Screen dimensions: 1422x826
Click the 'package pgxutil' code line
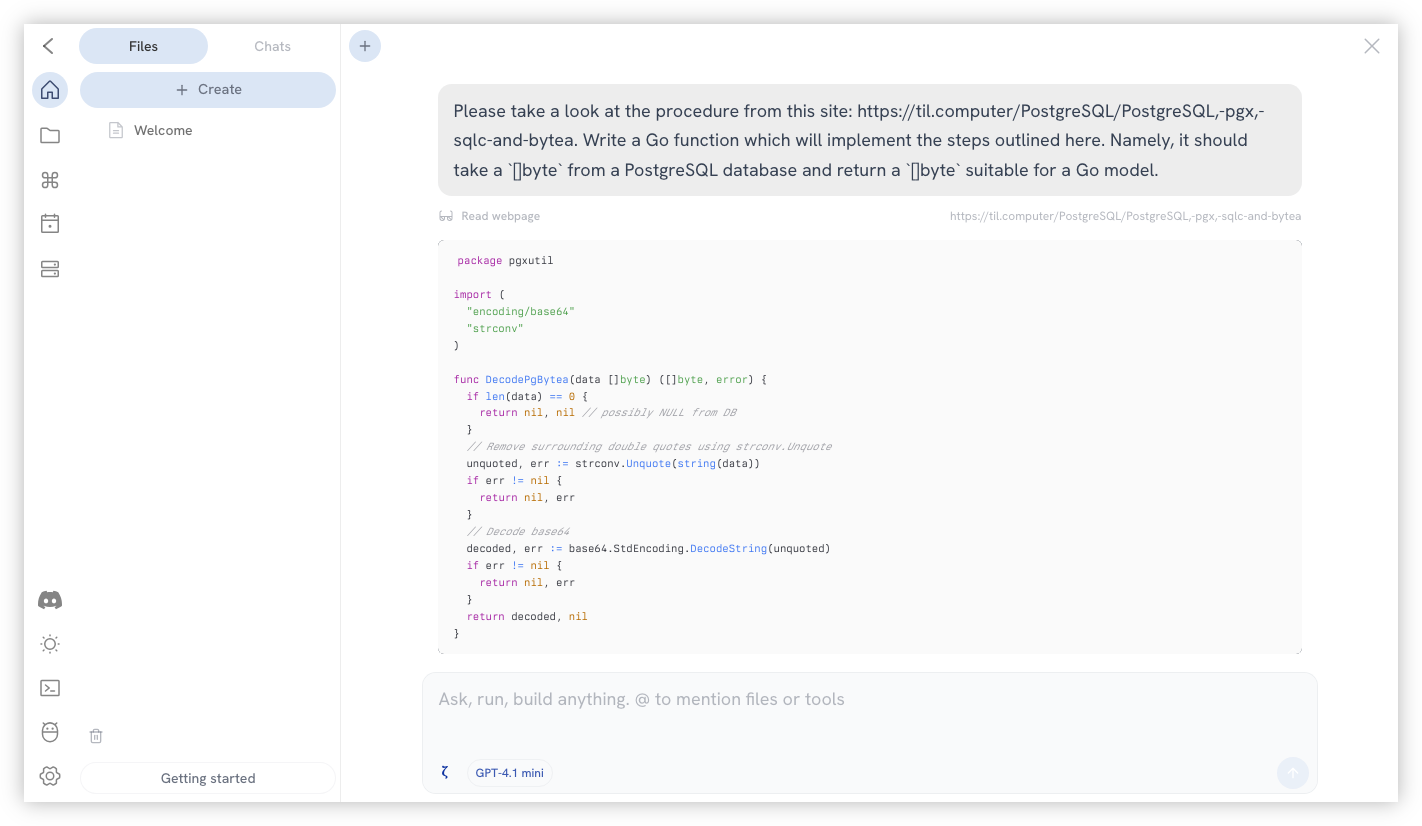(505, 261)
